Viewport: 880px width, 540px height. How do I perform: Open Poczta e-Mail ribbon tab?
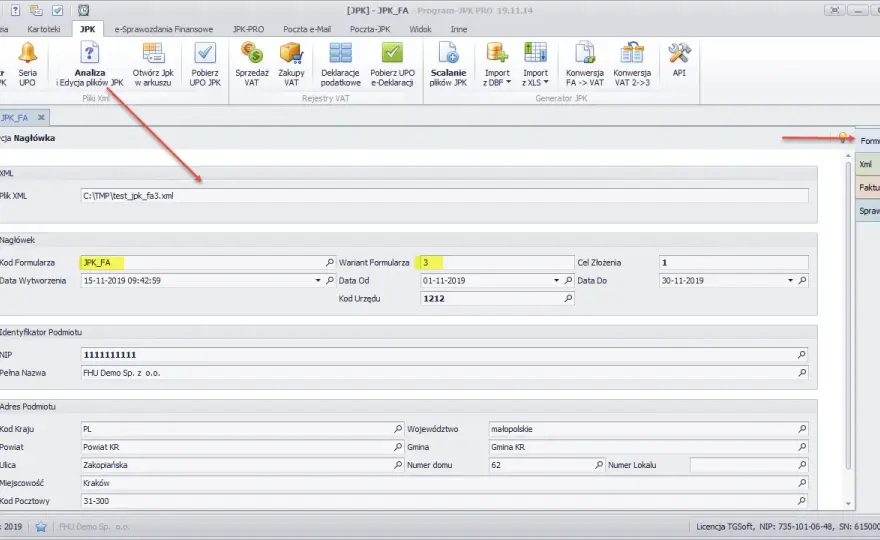[307, 29]
